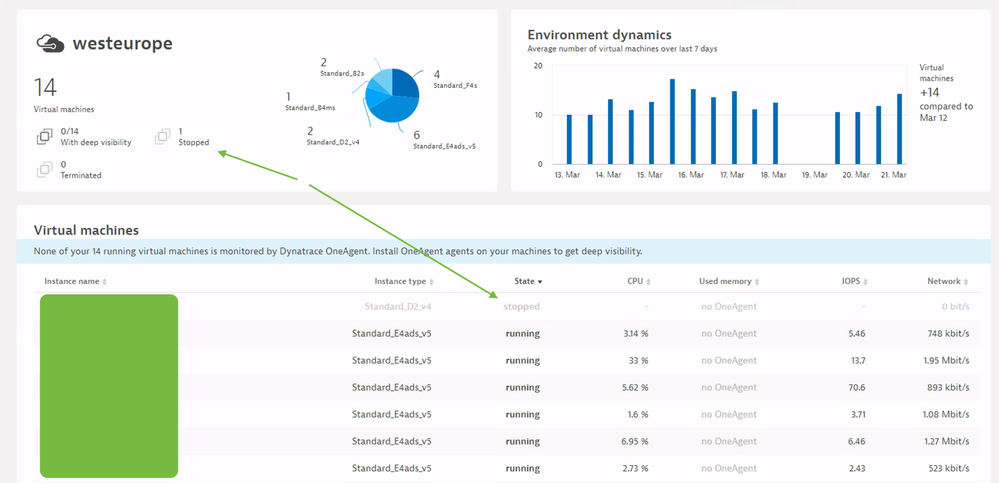999x483 pixels.
Task: Click the Azure cloud icon beside westeurope
Action: coord(49,44)
